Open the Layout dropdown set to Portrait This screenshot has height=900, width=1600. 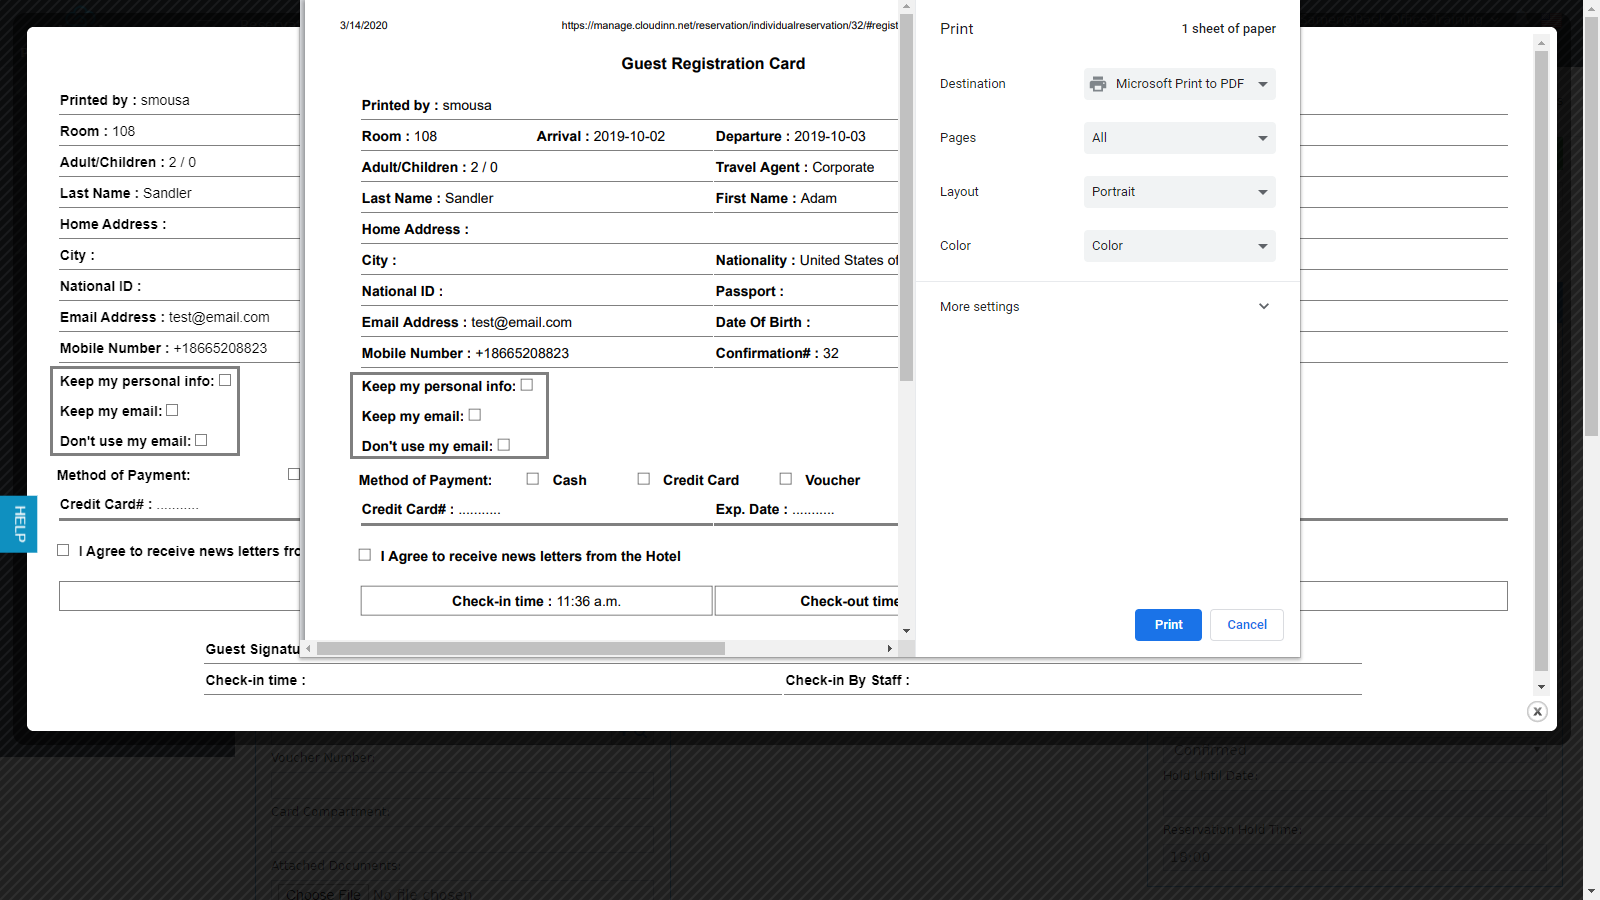[1180, 192]
